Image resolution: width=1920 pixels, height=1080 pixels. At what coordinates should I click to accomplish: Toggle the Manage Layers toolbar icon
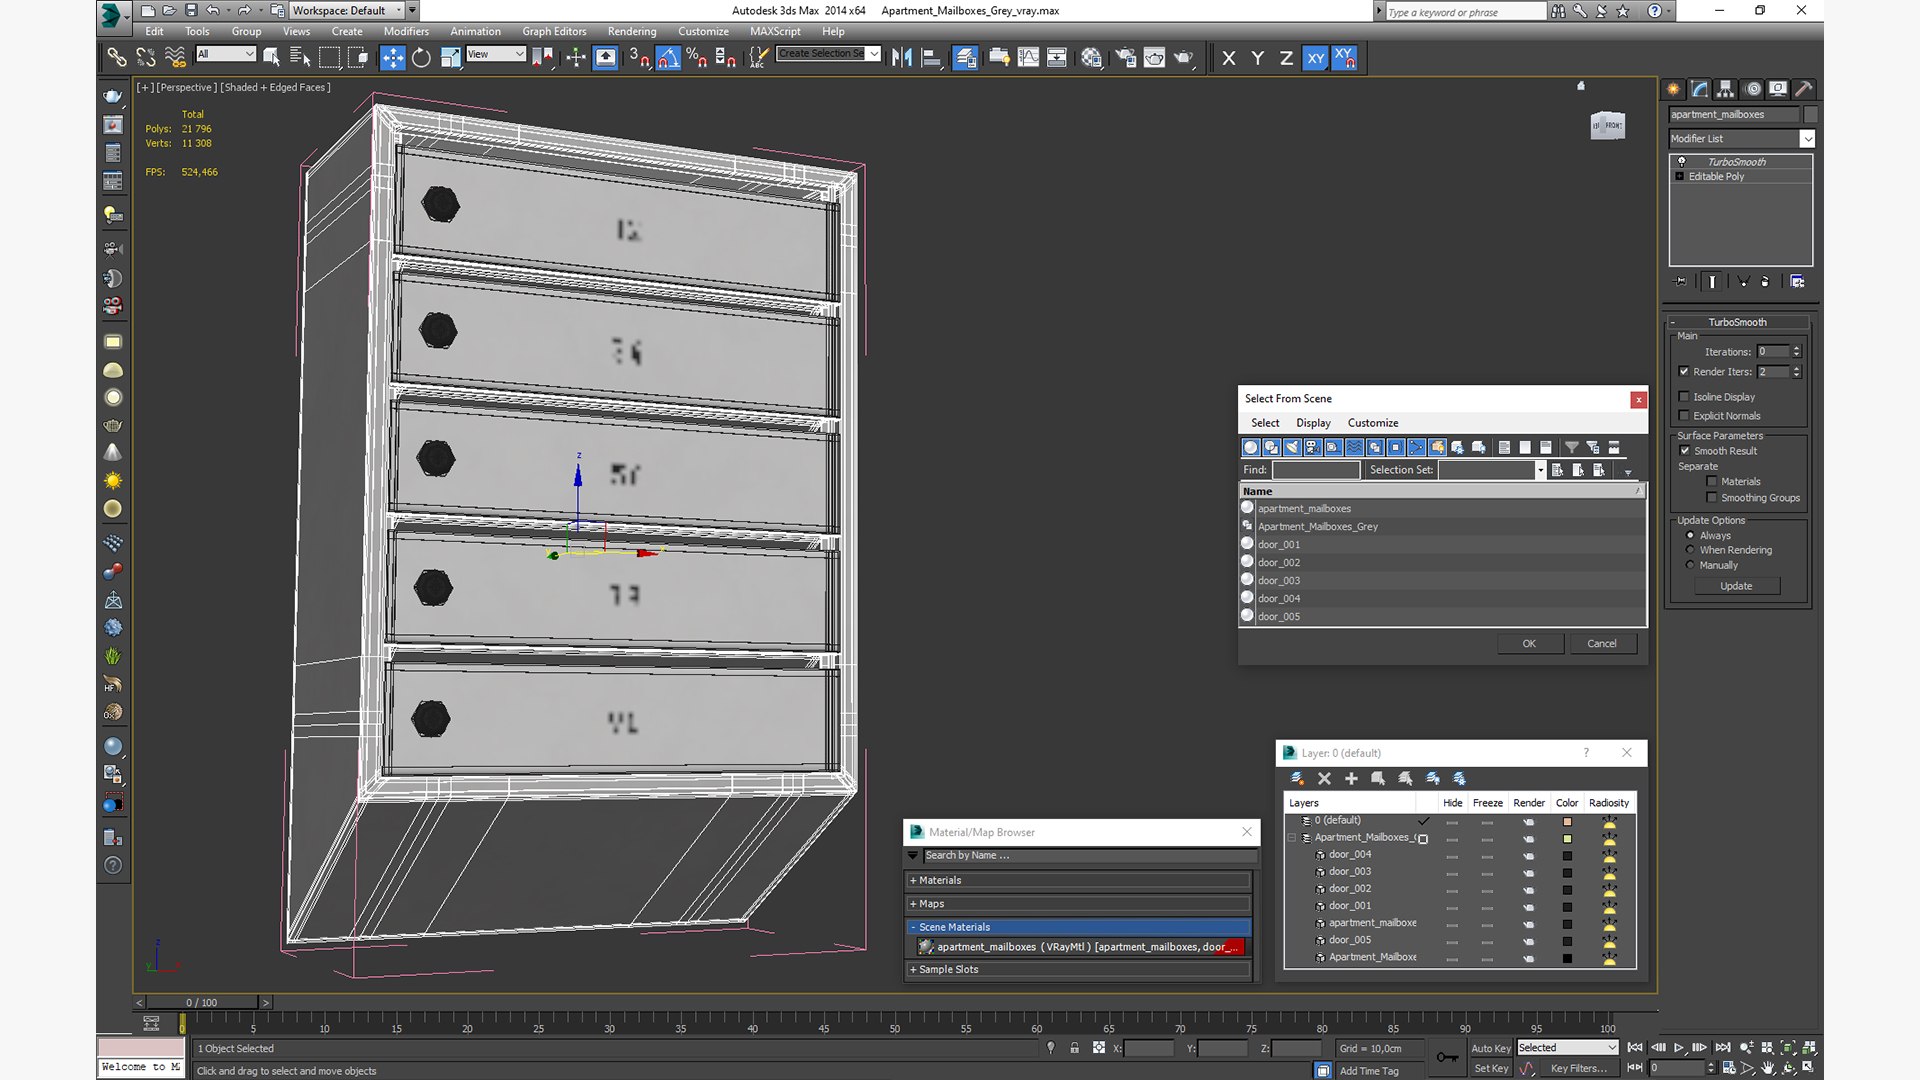coord(965,58)
